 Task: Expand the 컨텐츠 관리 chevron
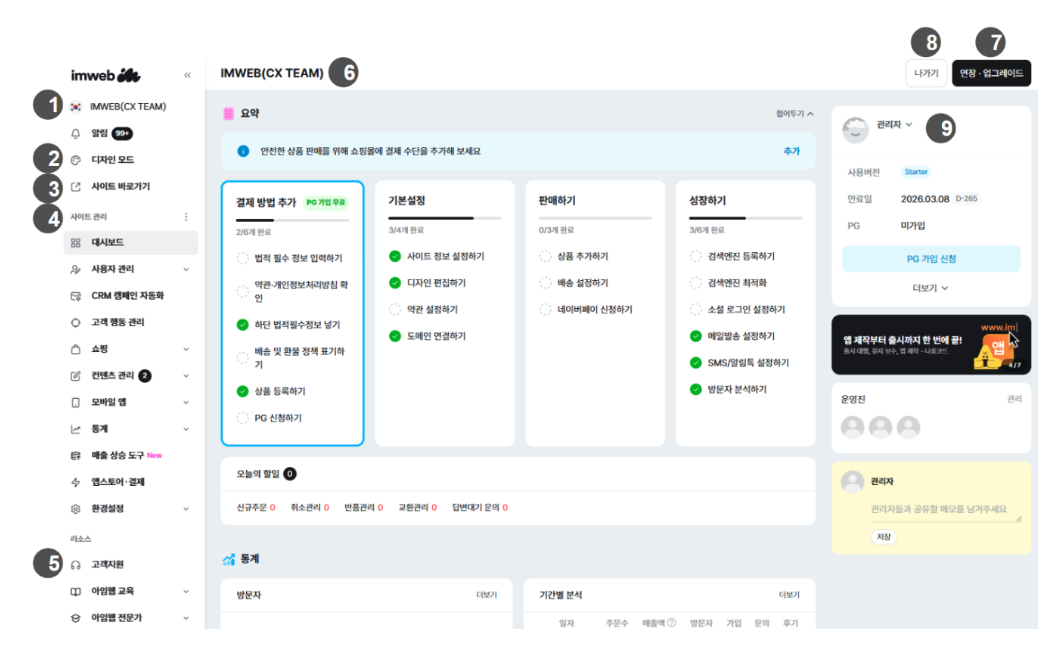pos(186,376)
